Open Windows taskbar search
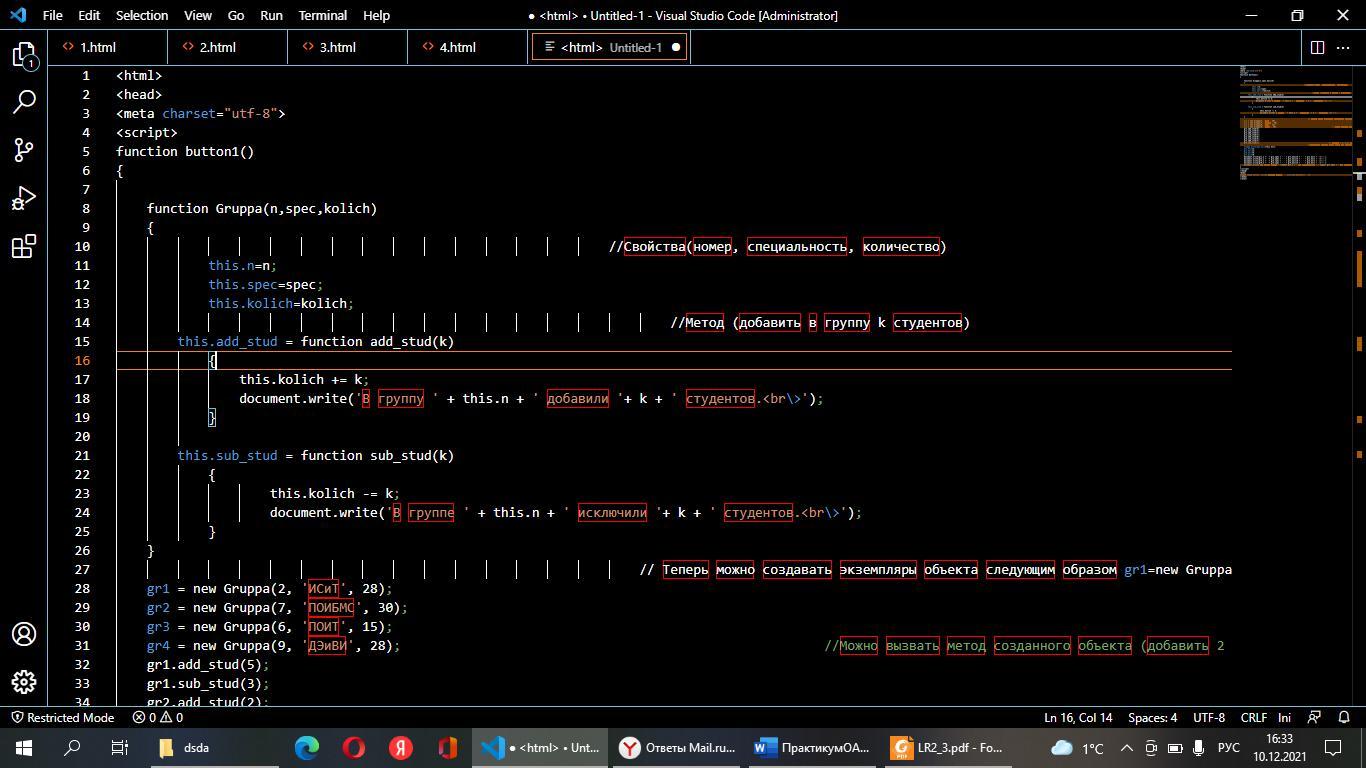Image resolution: width=1366 pixels, height=768 pixels. click(72, 748)
